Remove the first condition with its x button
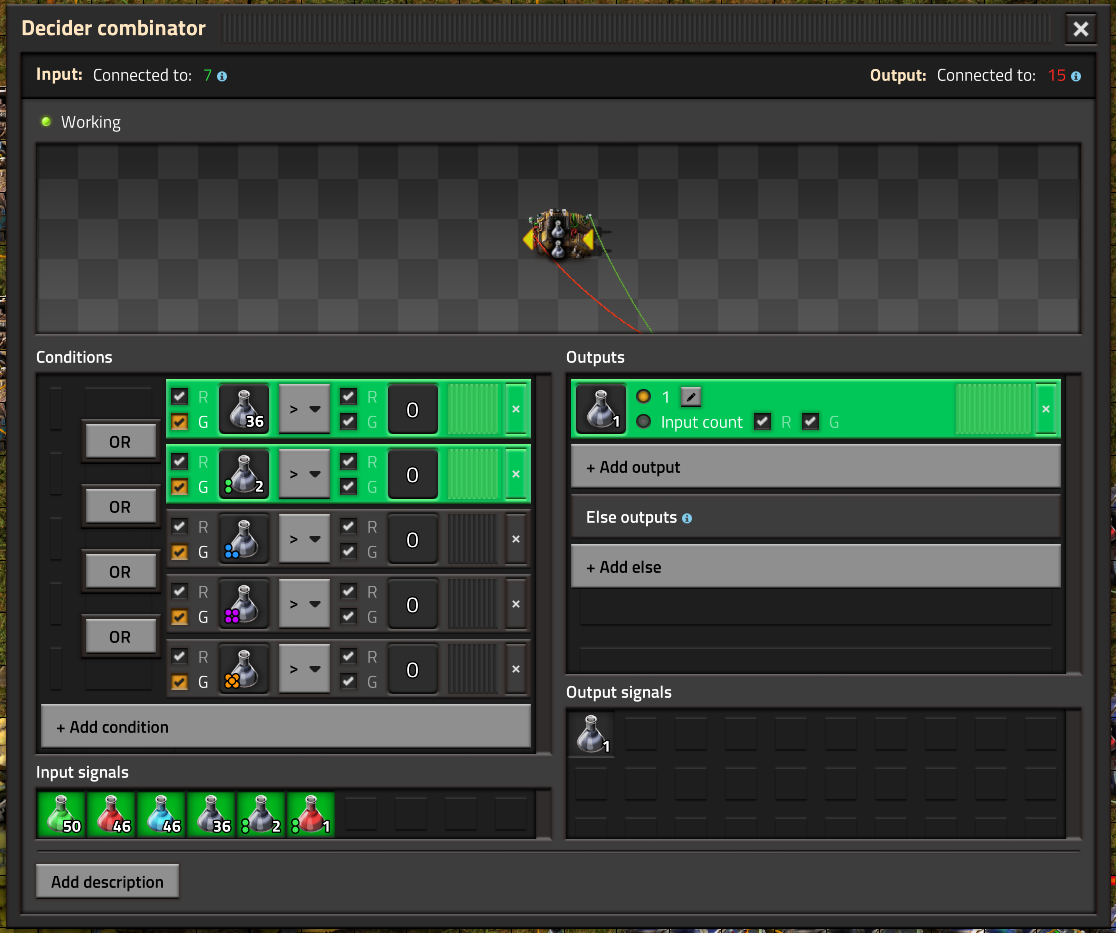The image size is (1116, 933). pyautogui.click(x=516, y=409)
